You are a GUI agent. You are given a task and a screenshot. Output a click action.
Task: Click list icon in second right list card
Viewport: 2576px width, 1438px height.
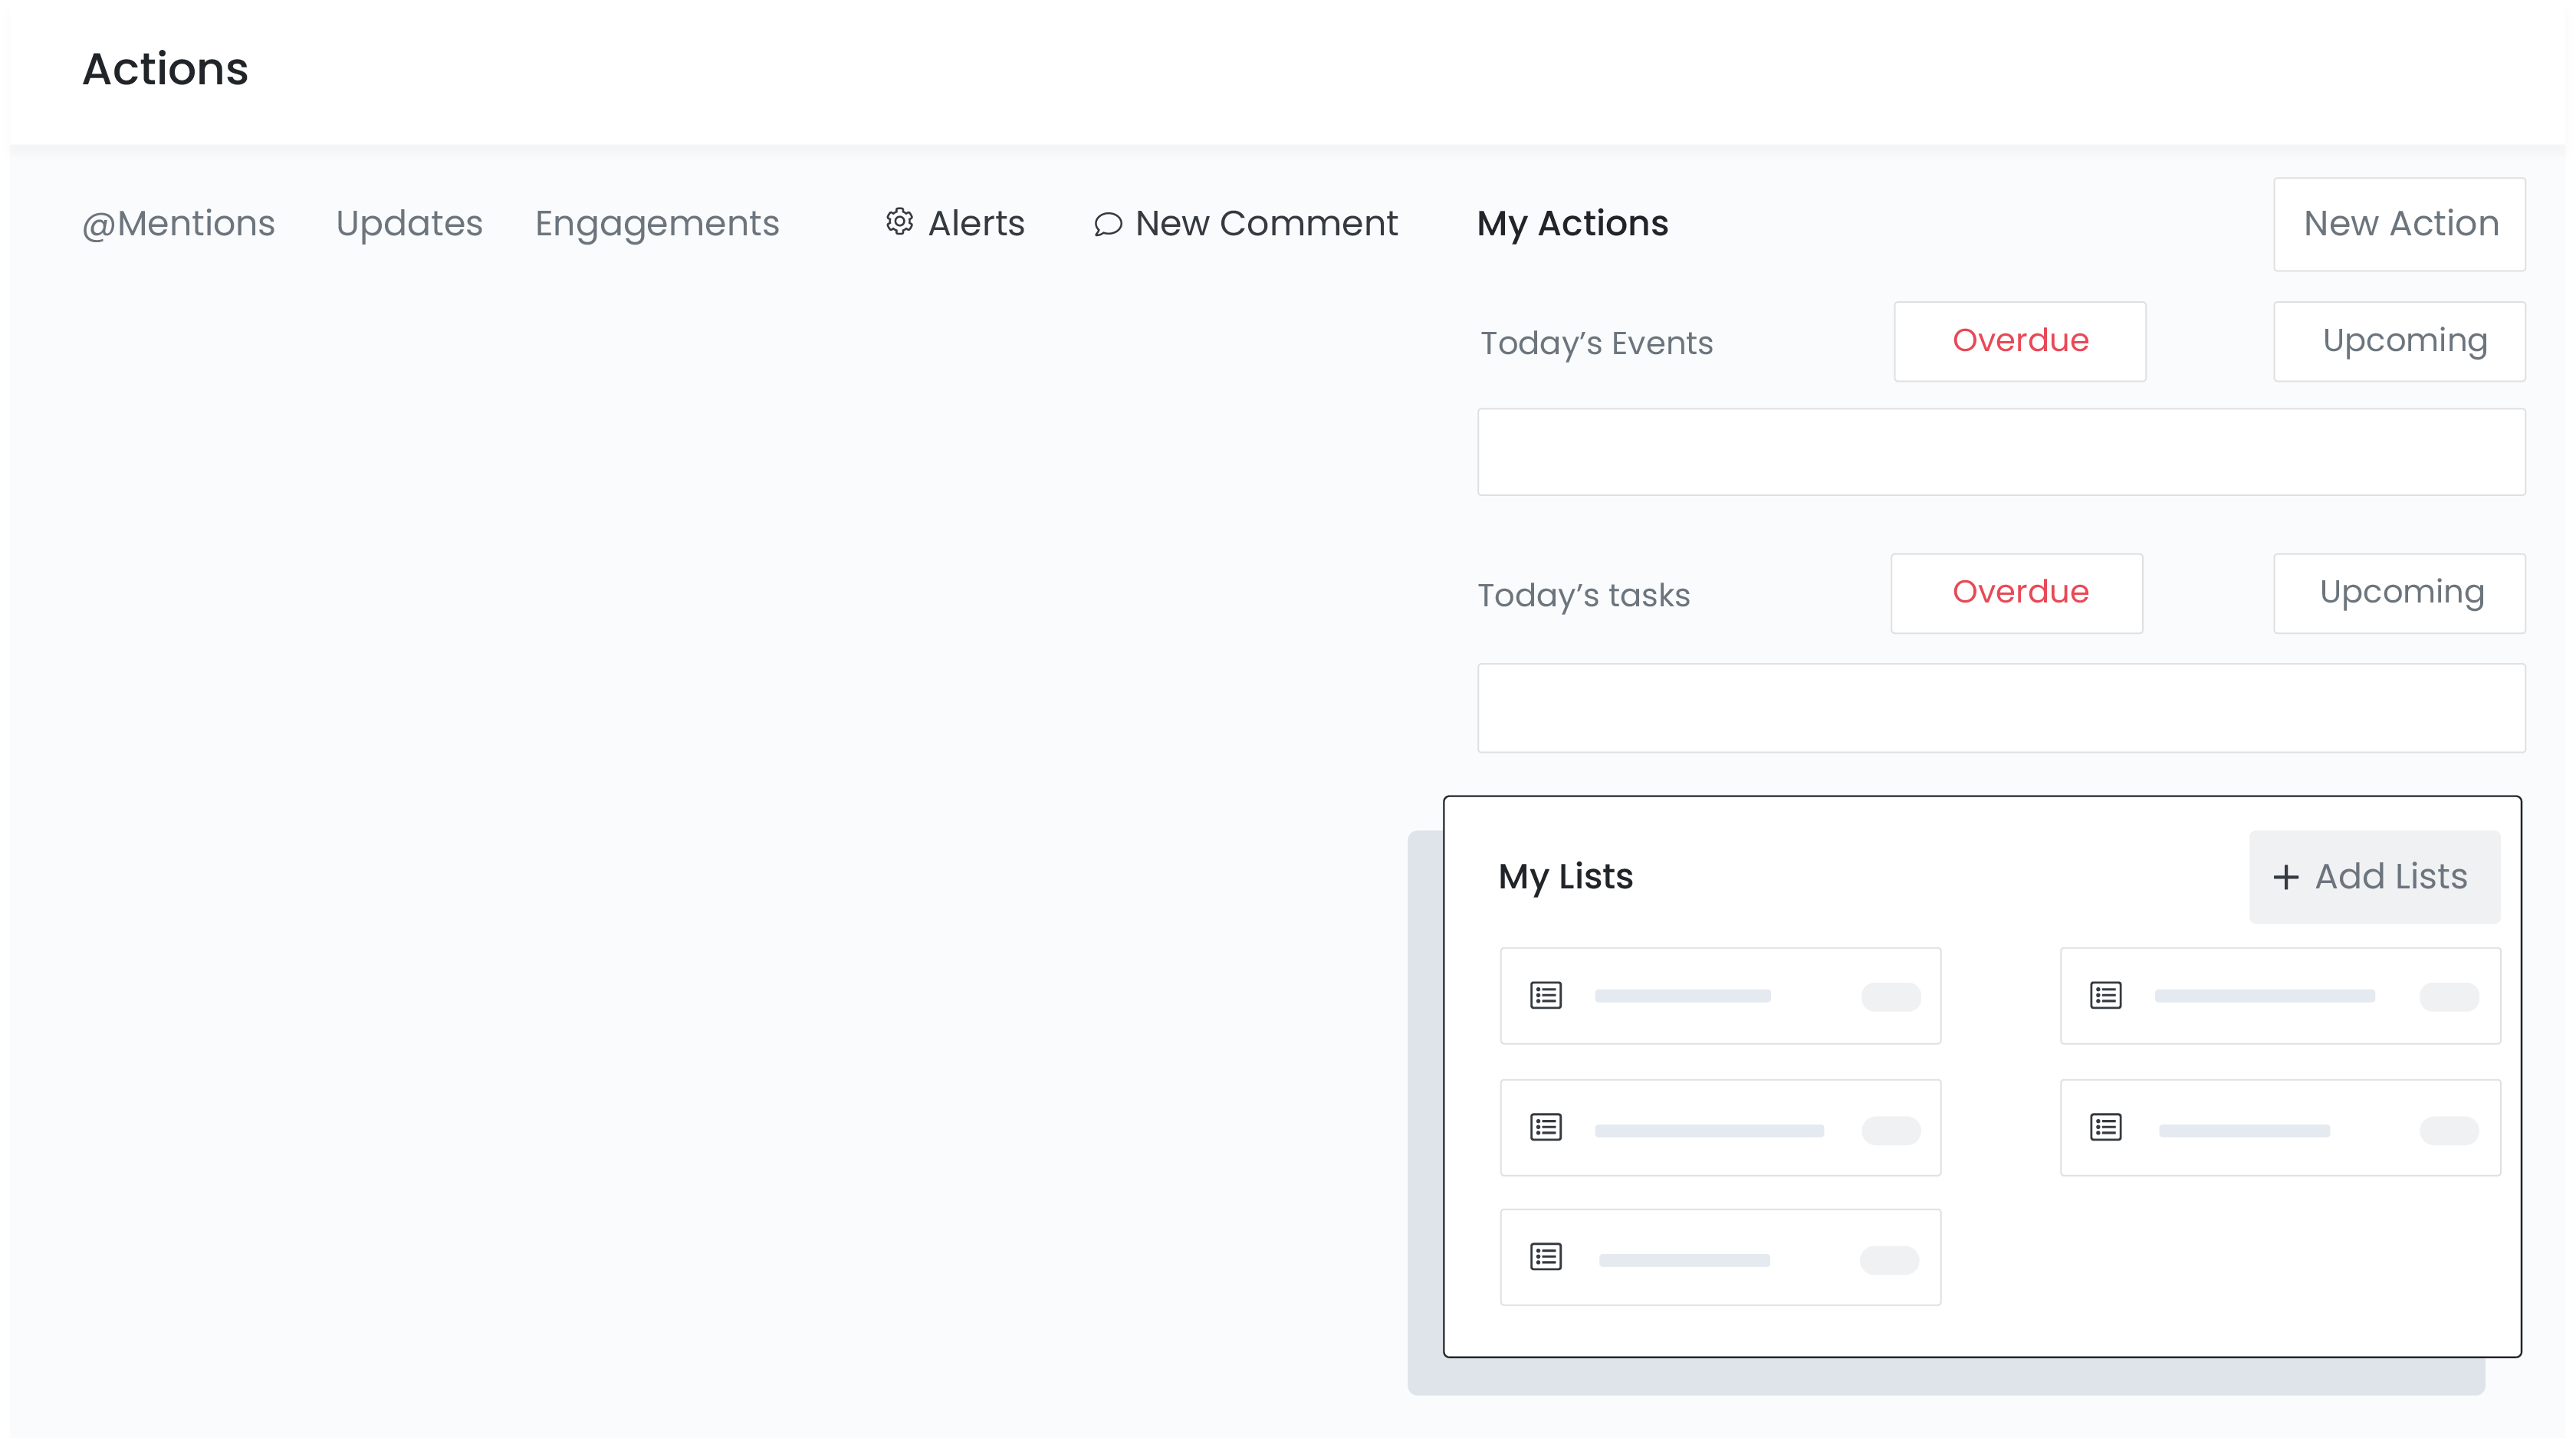pyautogui.click(x=2105, y=1127)
